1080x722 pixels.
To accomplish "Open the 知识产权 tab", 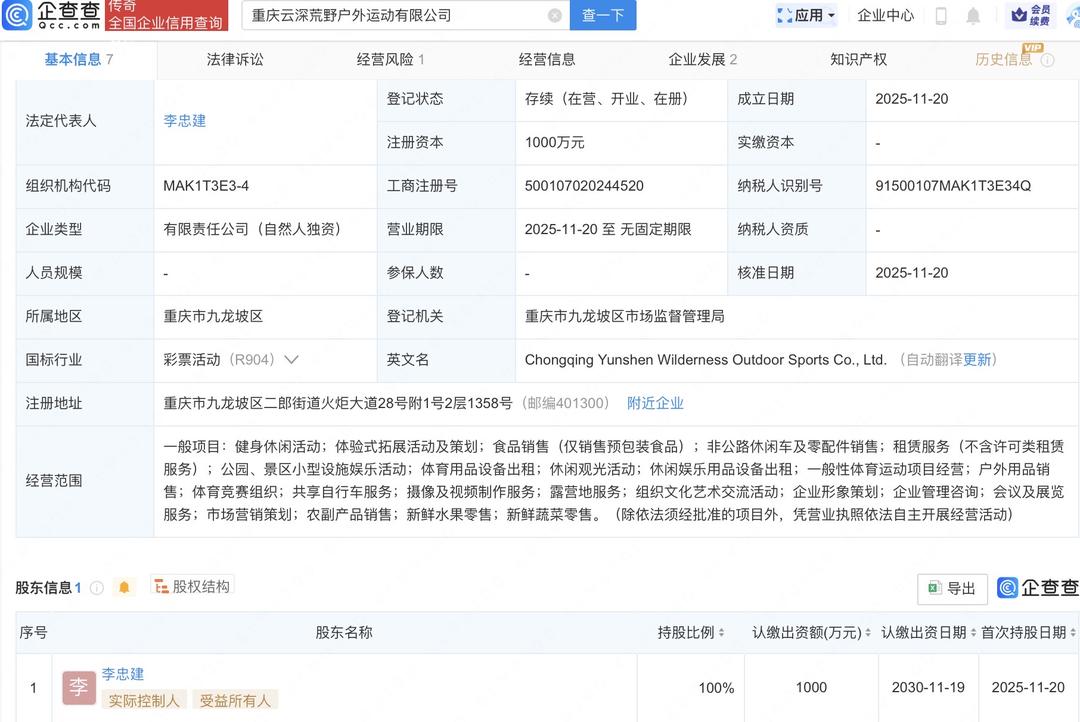I will tap(858, 60).
